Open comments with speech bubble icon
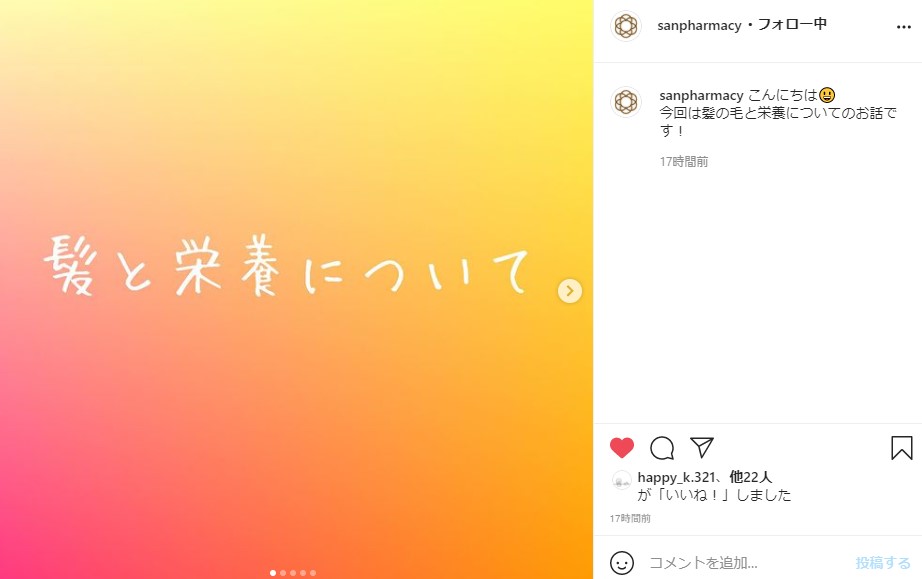This screenshot has width=922, height=579. [662, 448]
